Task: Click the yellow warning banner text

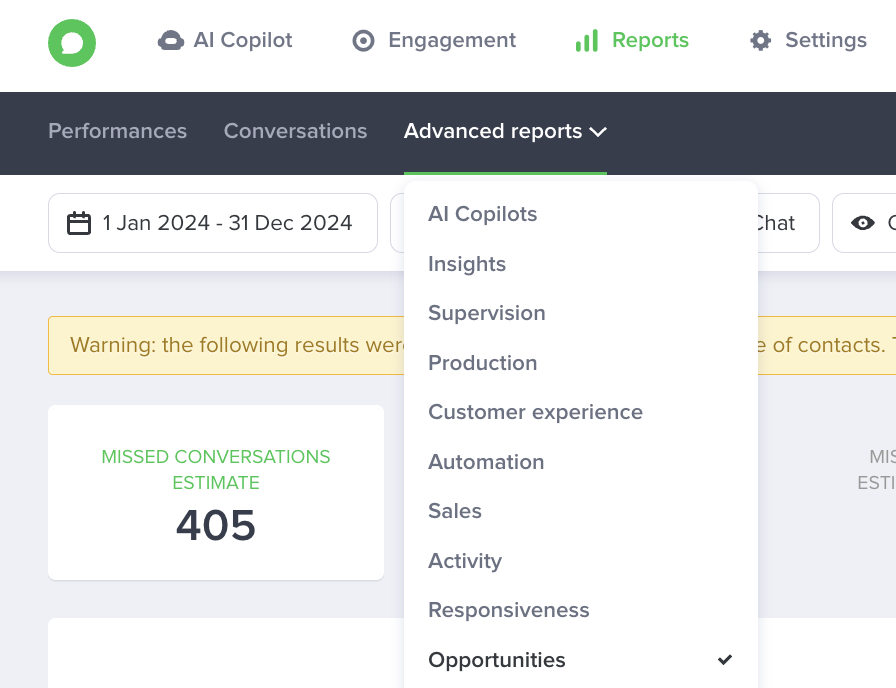Action: tap(237, 345)
